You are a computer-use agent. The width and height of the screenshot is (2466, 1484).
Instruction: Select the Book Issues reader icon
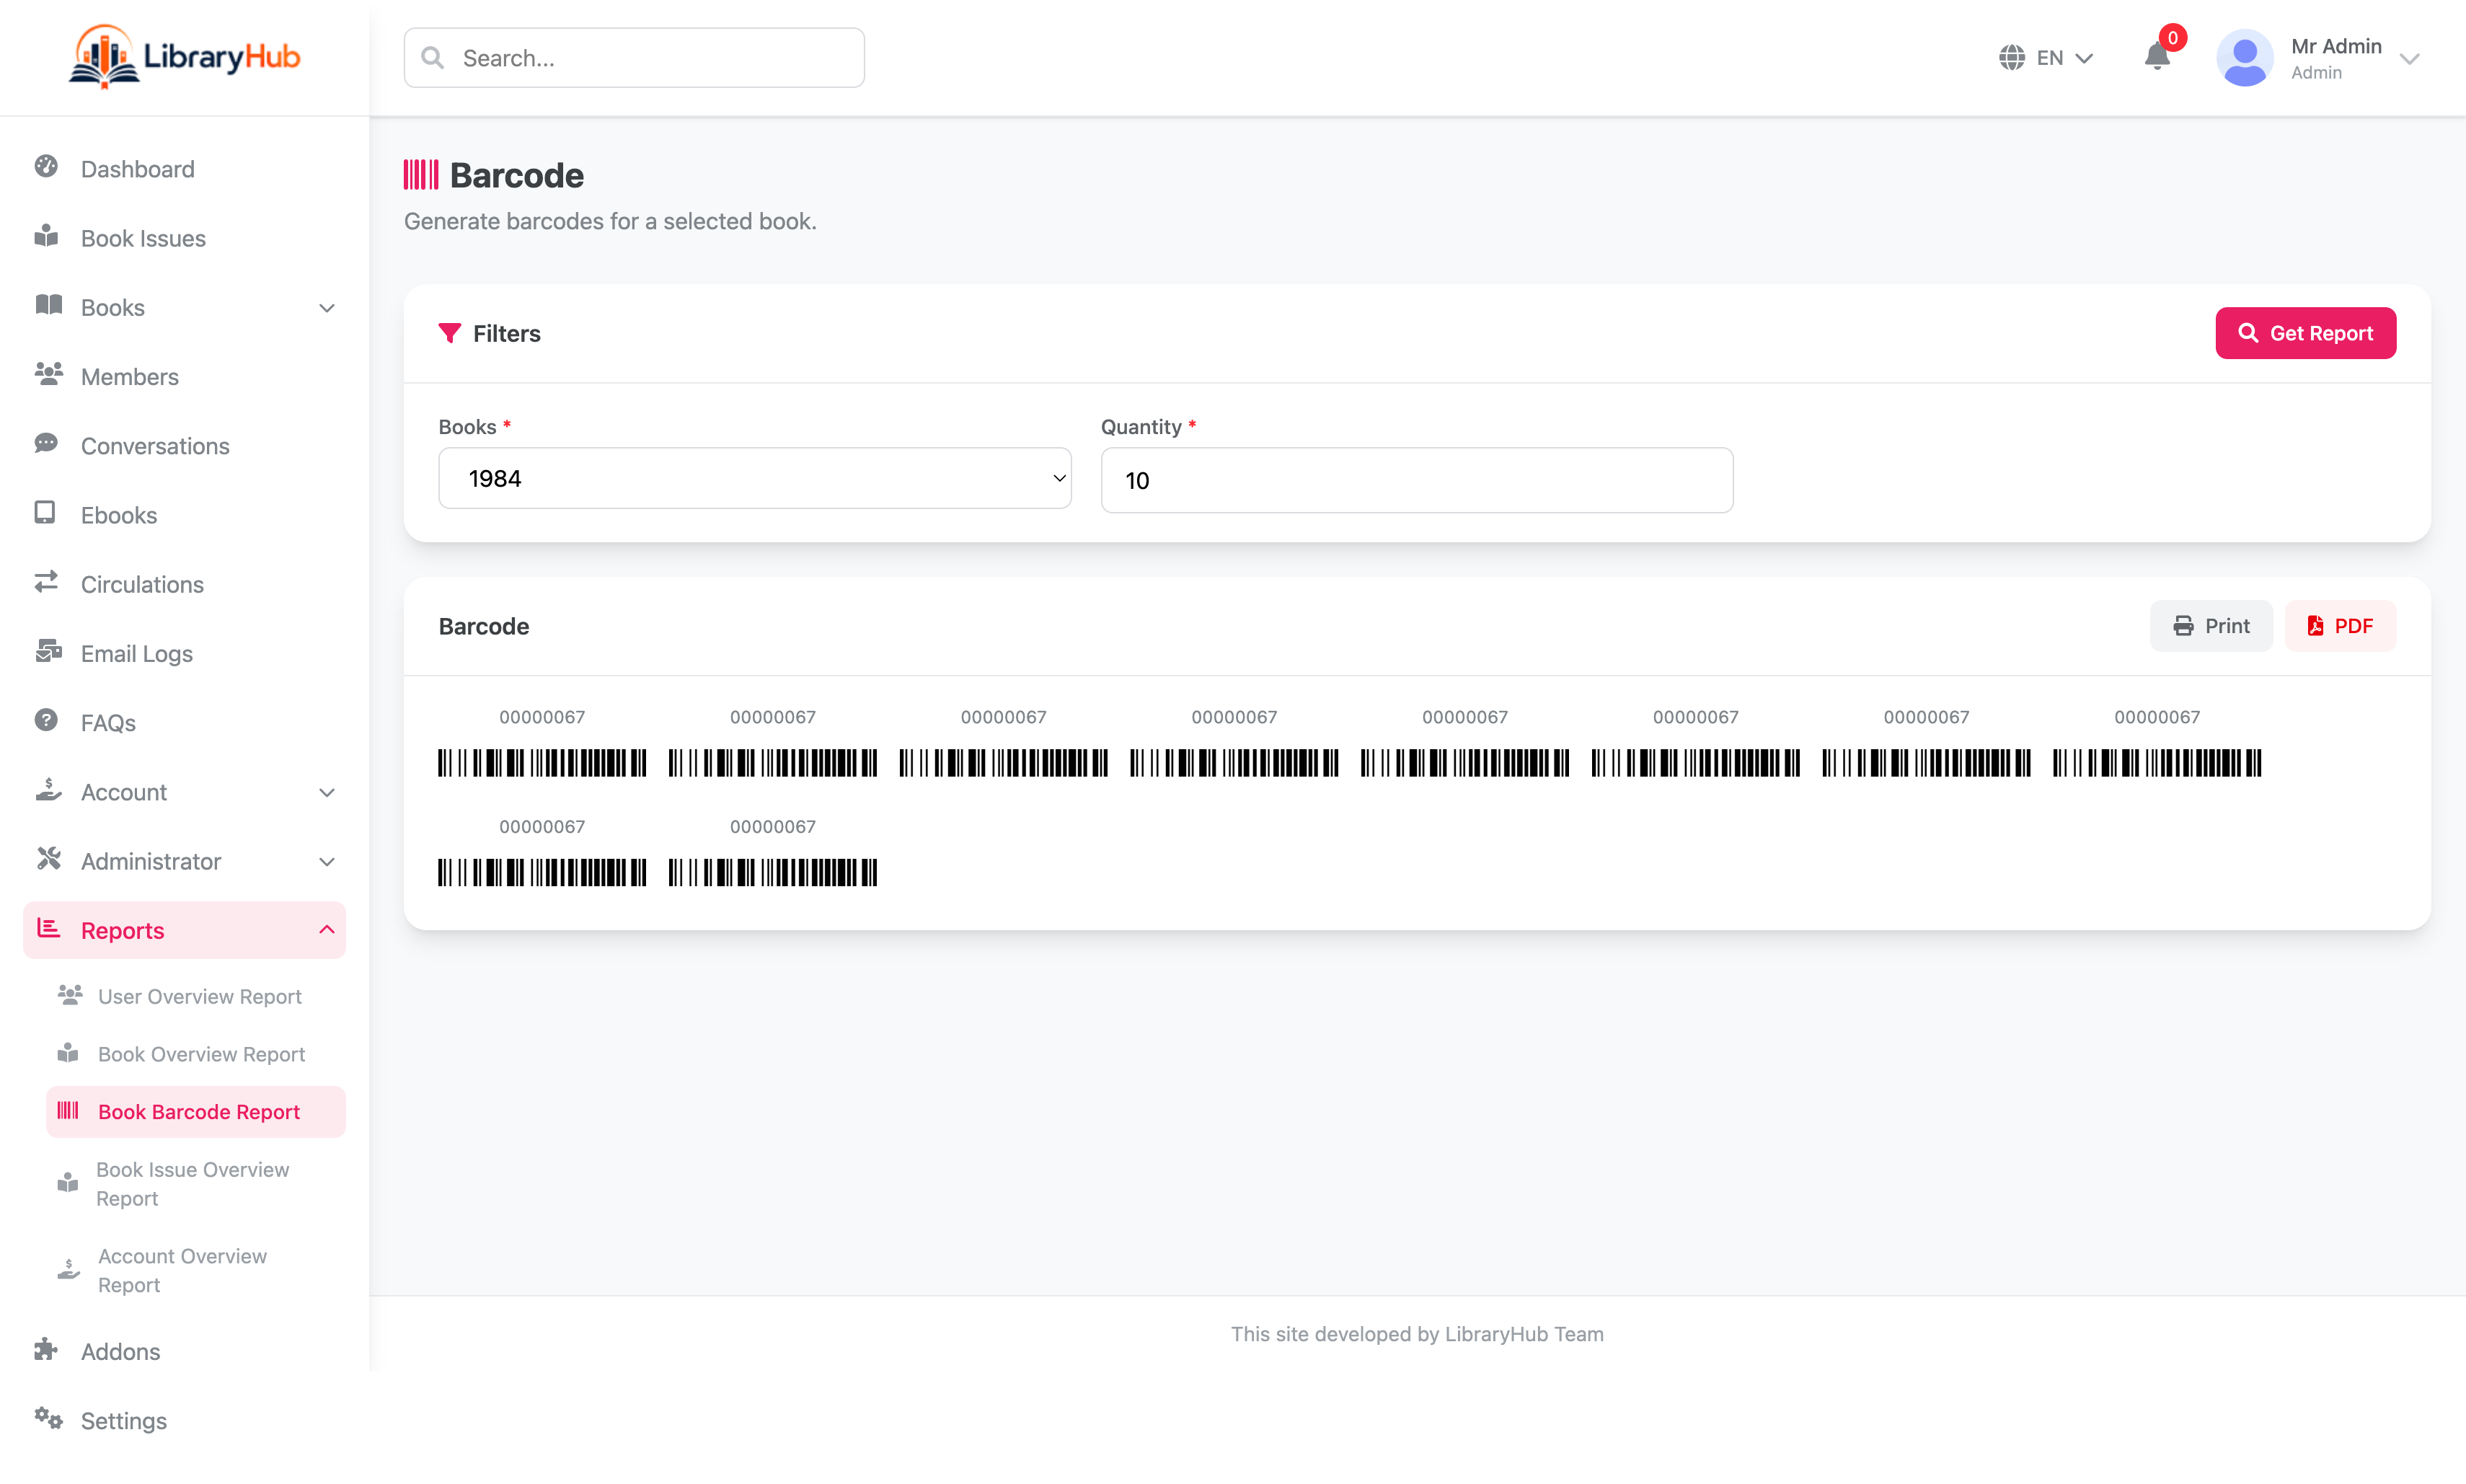coord(46,236)
